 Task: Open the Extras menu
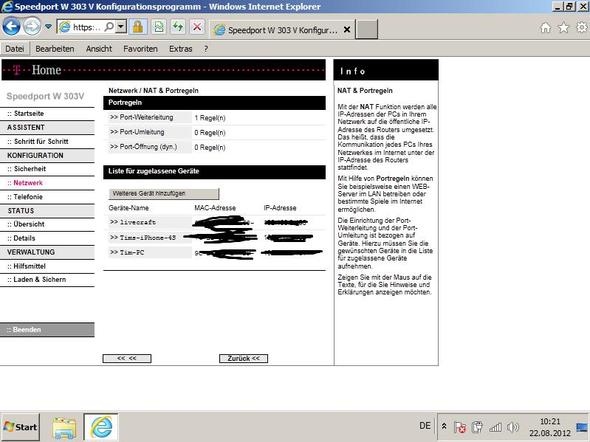coord(181,49)
